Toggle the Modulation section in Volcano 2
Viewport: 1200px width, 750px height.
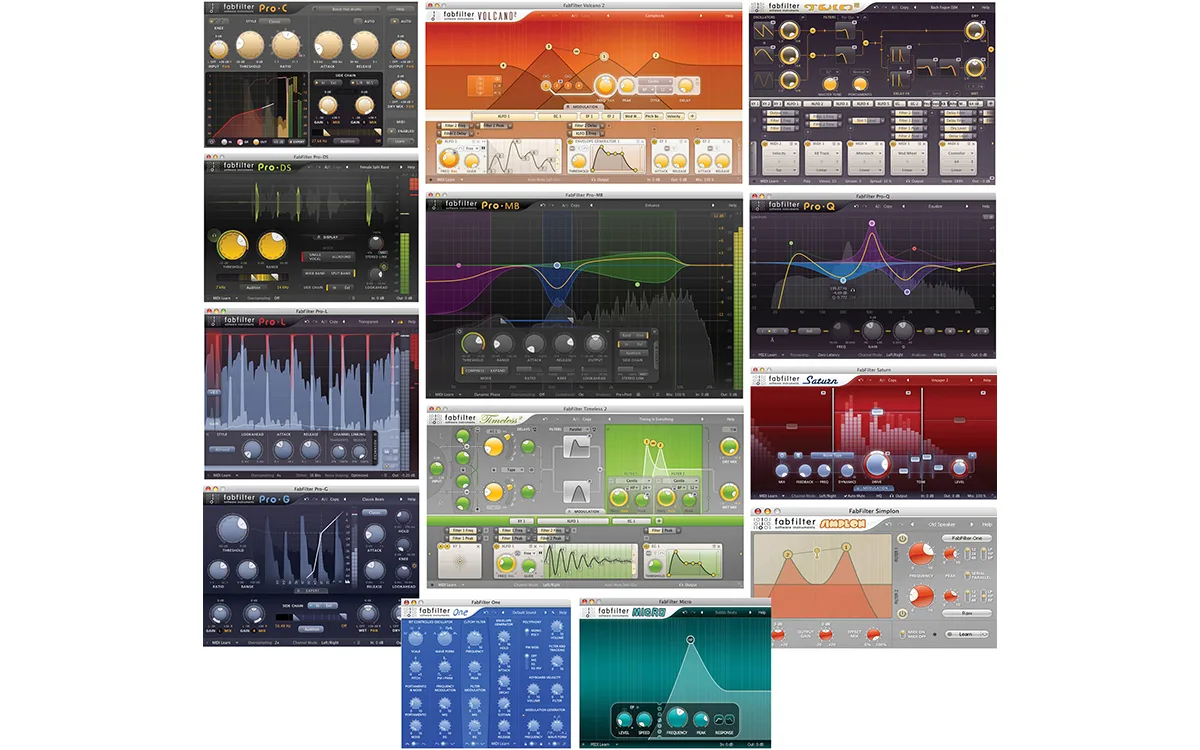click(x=582, y=106)
